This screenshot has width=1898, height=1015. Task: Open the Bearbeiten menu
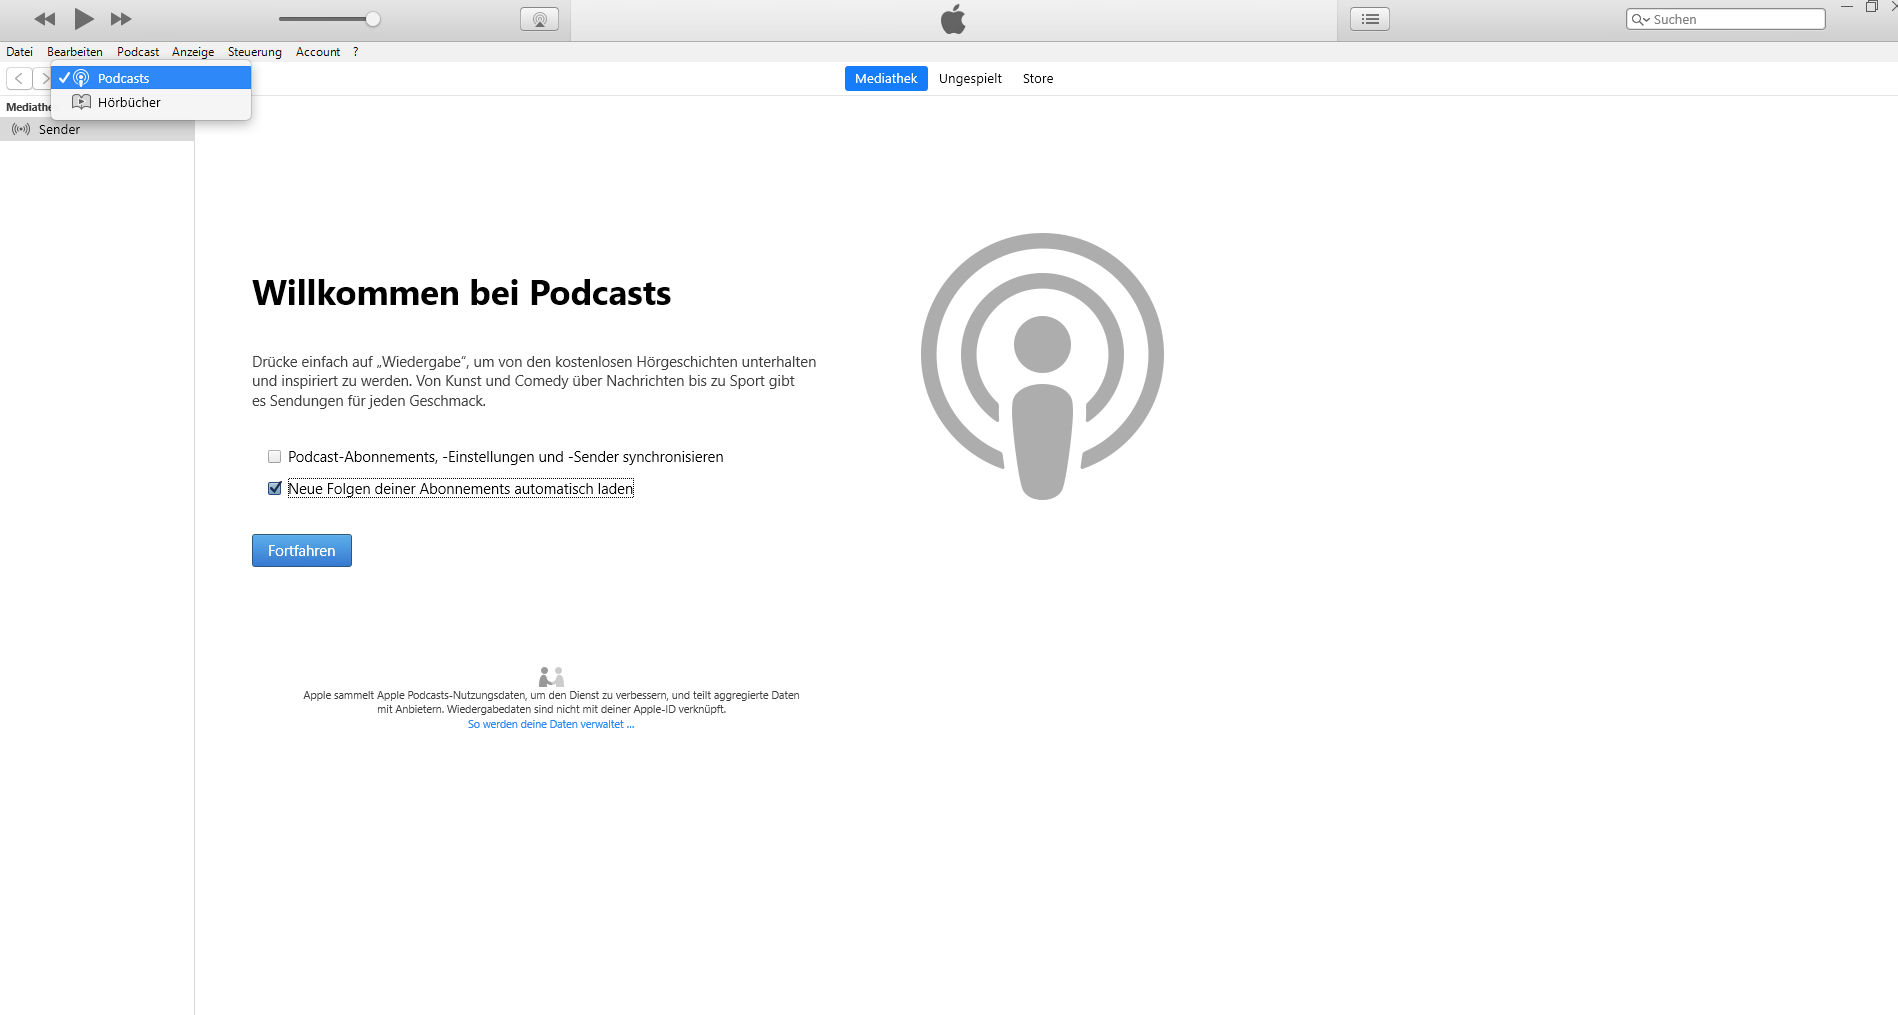click(x=75, y=52)
